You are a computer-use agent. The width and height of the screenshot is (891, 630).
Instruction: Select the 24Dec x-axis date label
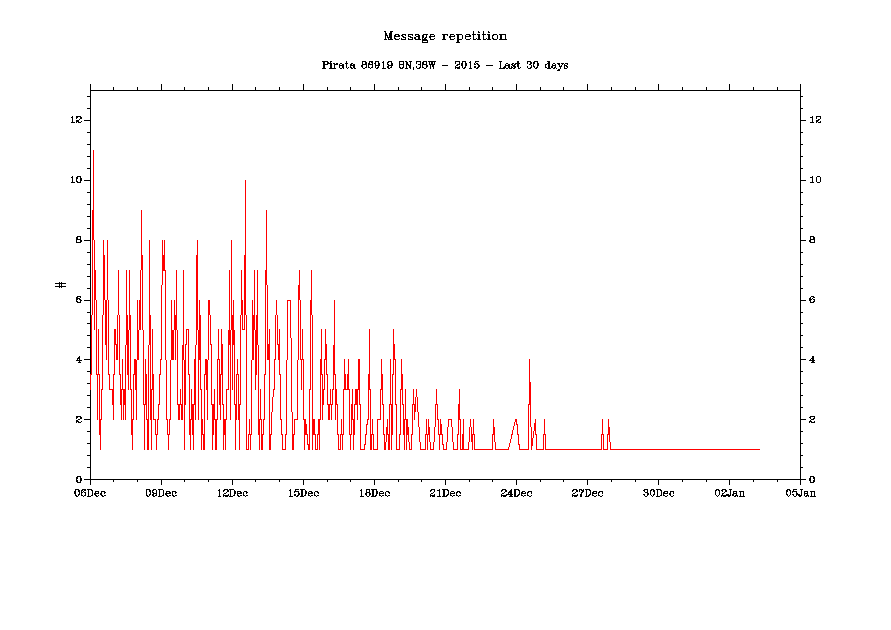pyautogui.click(x=516, y=493)
